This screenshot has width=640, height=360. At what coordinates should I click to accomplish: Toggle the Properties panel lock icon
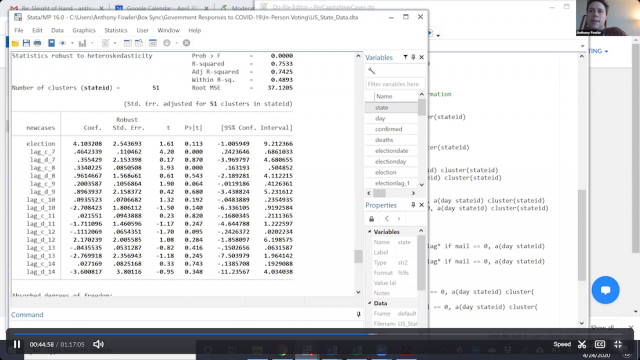point(371,219)
